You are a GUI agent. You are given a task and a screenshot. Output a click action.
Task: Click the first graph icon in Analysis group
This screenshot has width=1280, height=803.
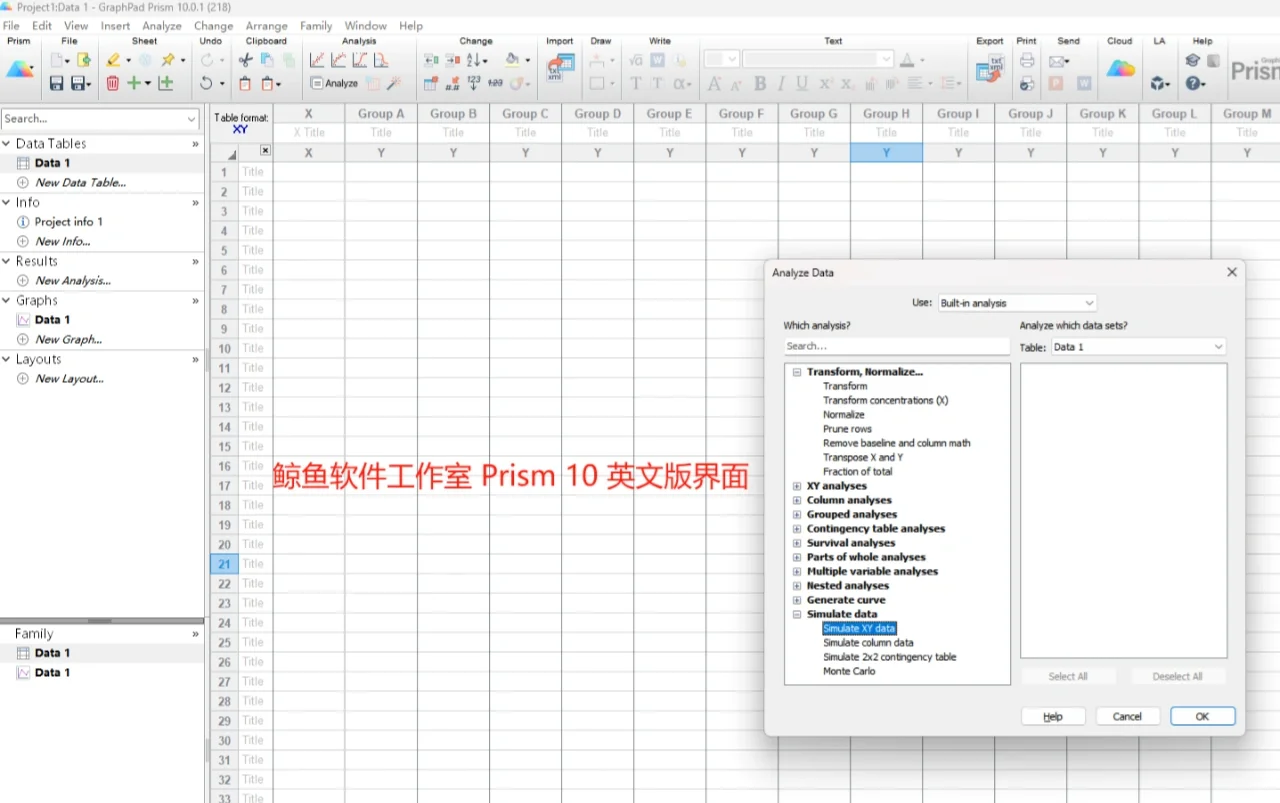pos(317,60)
